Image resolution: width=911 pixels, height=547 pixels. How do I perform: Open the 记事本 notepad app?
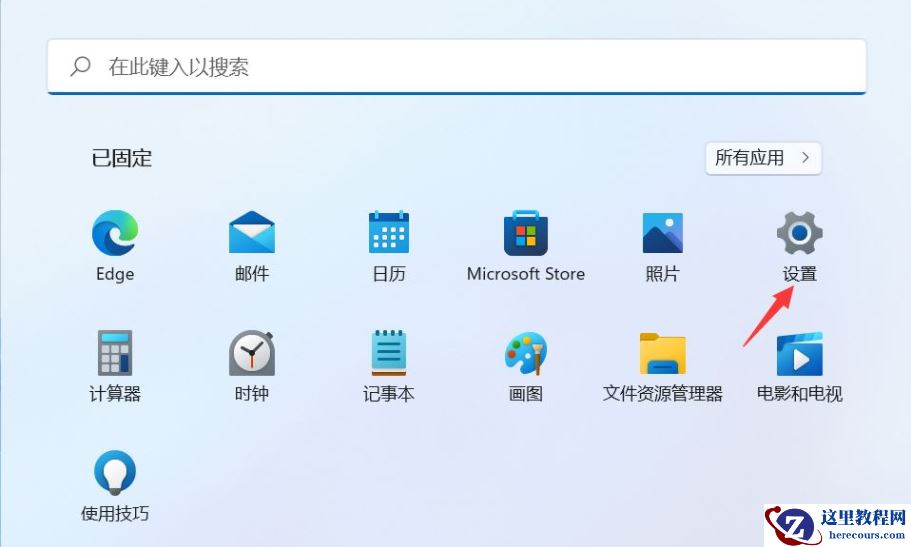tap(389, 353)
